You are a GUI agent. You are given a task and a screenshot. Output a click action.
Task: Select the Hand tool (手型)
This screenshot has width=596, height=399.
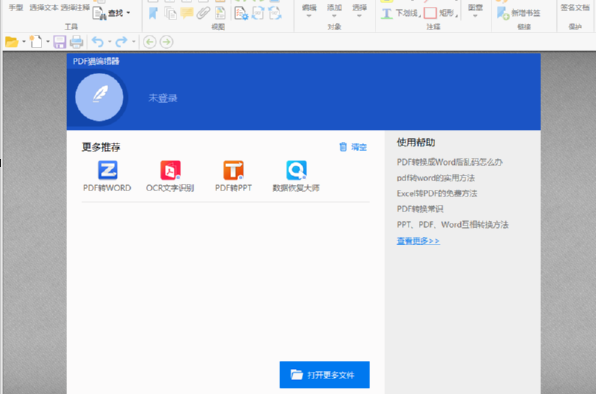click(16, 8)
